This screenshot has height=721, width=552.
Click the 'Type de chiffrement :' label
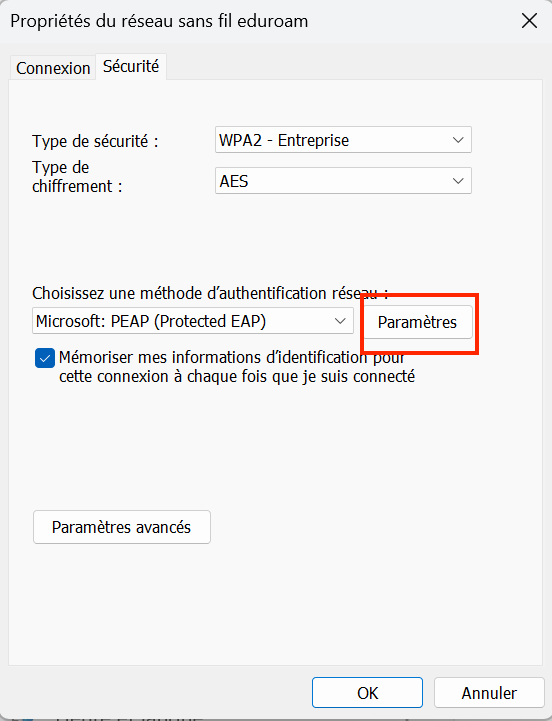77,177
